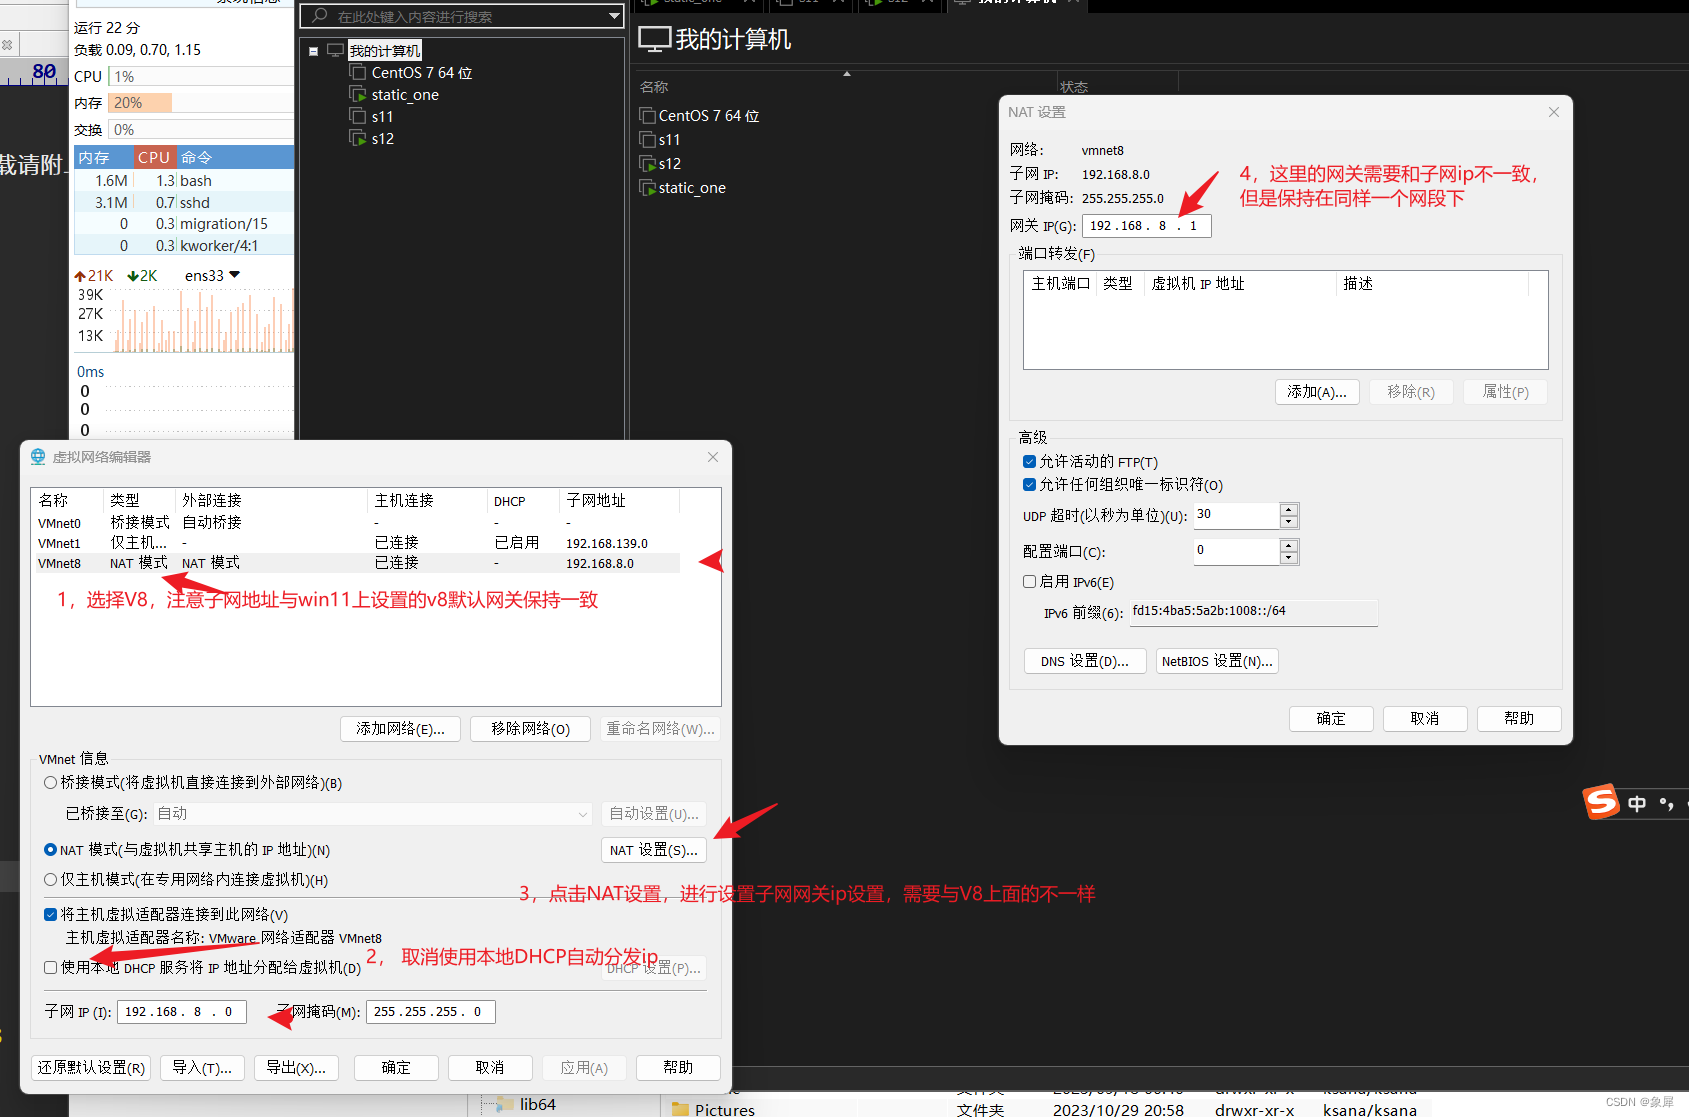Click the CPU 1% usage bar

201,77
